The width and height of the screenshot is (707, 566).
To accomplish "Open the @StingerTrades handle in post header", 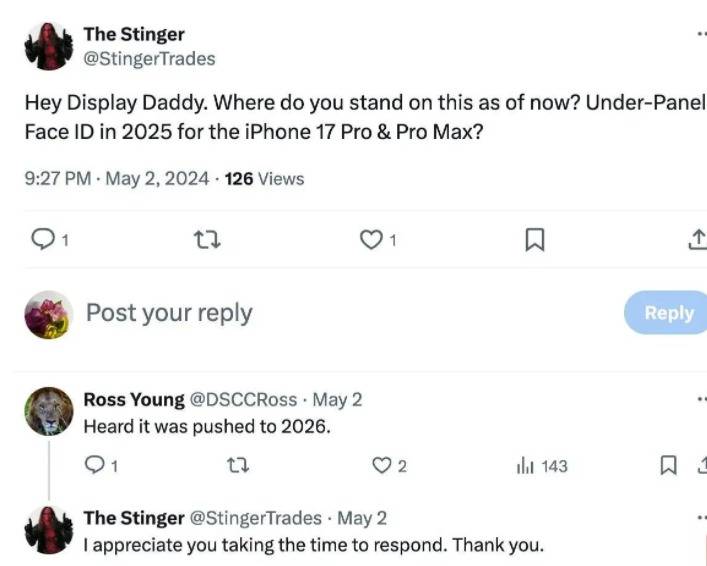I will click(x=149, y=59).
